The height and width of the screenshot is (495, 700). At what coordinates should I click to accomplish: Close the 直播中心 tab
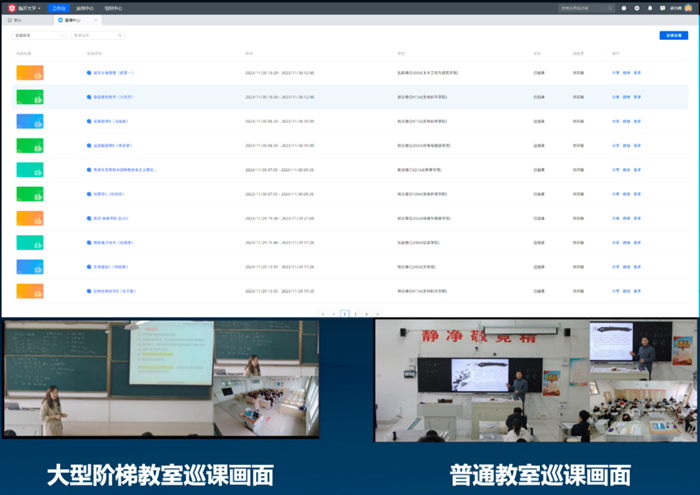[x=96, y=20]
